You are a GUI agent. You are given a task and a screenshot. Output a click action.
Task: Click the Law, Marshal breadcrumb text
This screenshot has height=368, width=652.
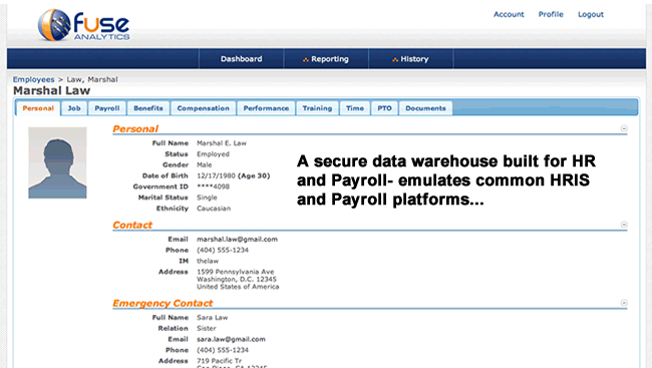92,79
